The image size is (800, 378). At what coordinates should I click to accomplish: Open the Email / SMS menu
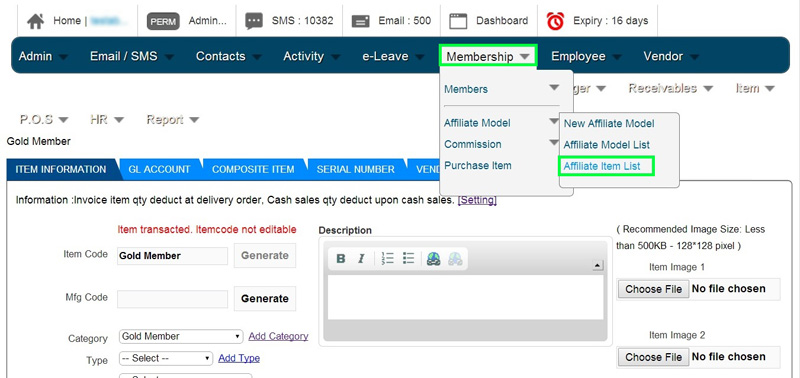coord(132,56)
